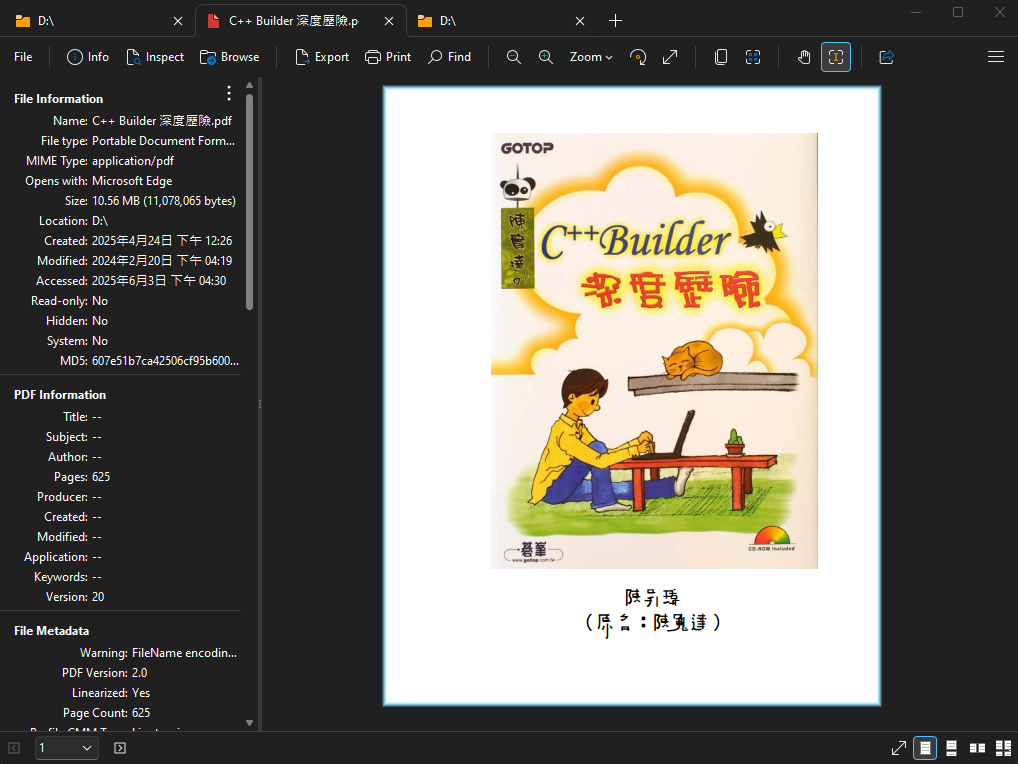Click the File Metadata section header
The height and width of the screenshot is (764, 1018).
pos(51,631)
